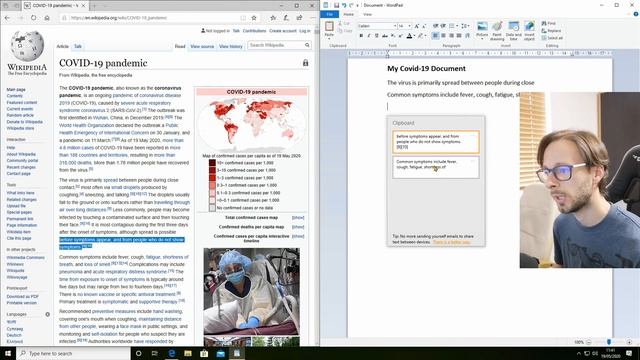The width and height of the screenshot is (640, 360).
Task: Open Windows Start menu
Action: (x=8, y=353)
